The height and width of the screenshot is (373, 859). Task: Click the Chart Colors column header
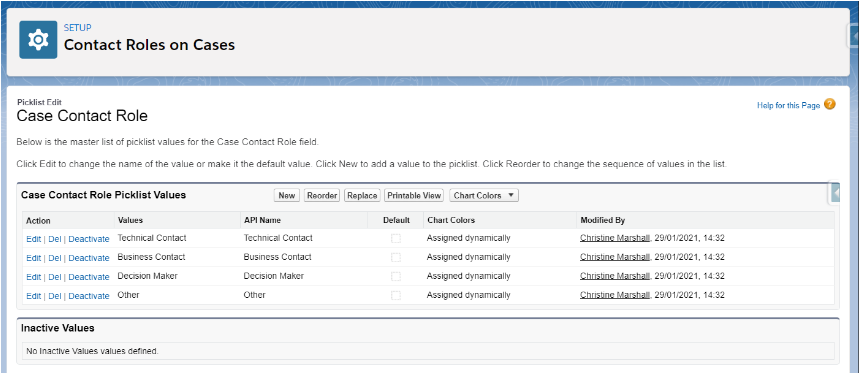click(x=451, y=220)
